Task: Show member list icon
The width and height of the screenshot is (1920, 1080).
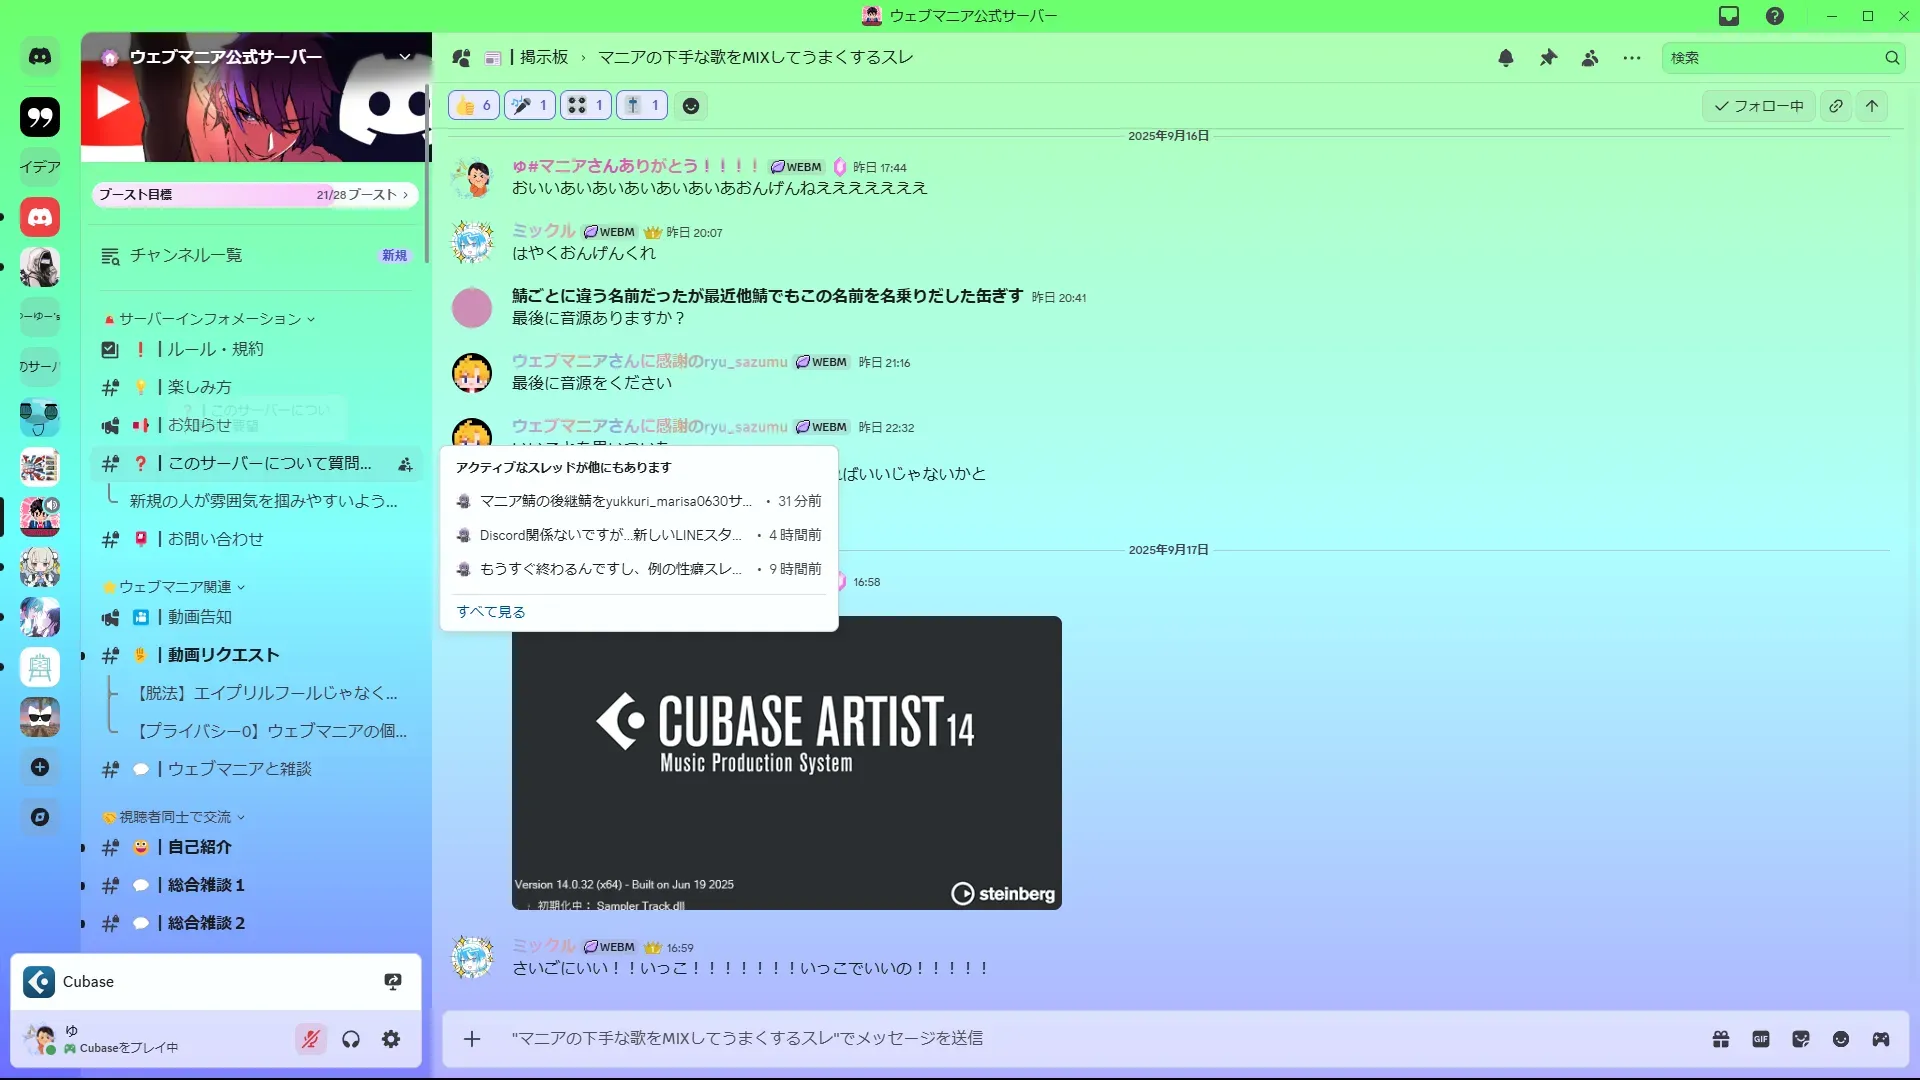Action: coord(1590,58)
